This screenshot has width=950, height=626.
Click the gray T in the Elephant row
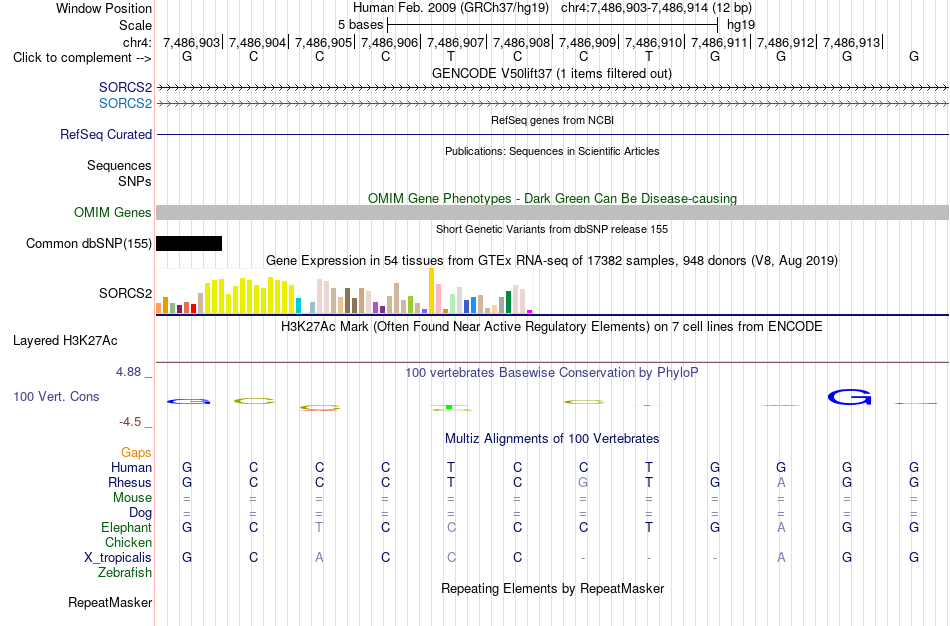[319, 527]
